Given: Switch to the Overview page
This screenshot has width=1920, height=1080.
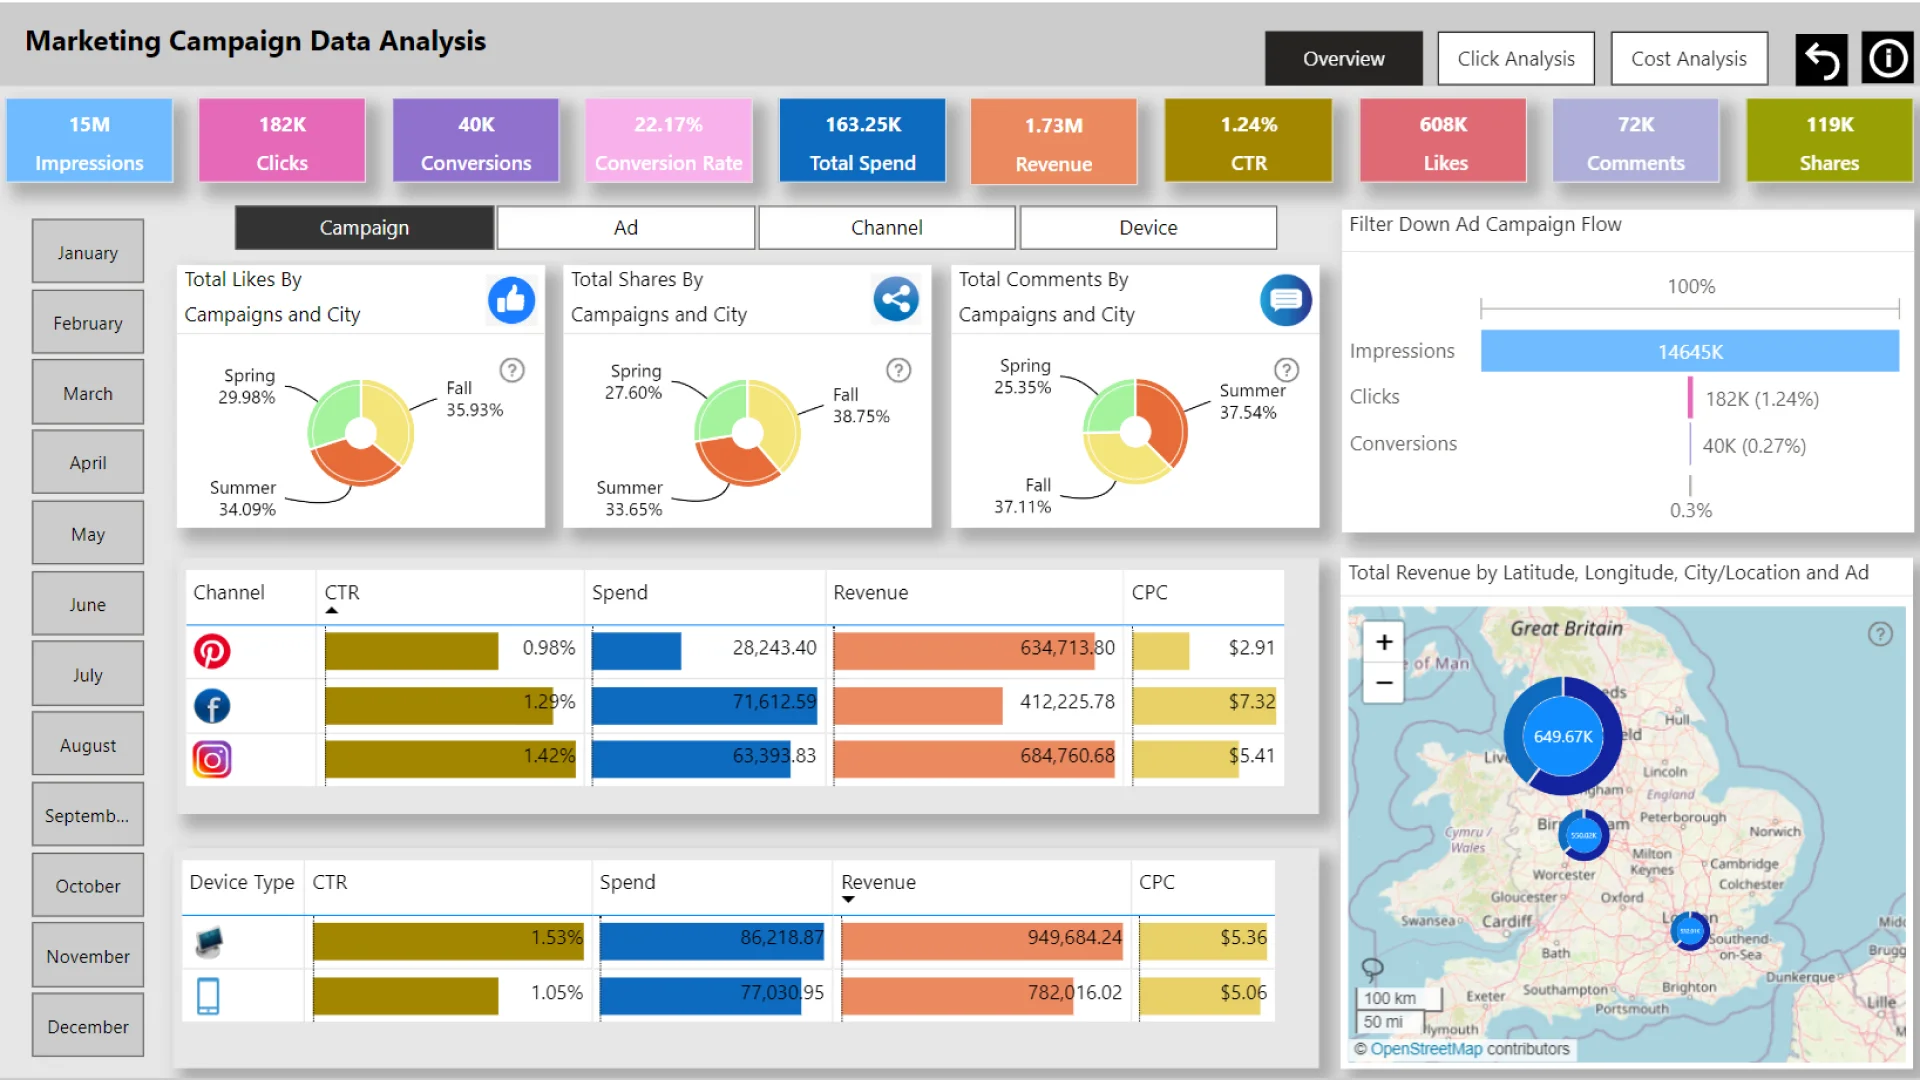Looking at the screenshot, I should pos(1343,59).
